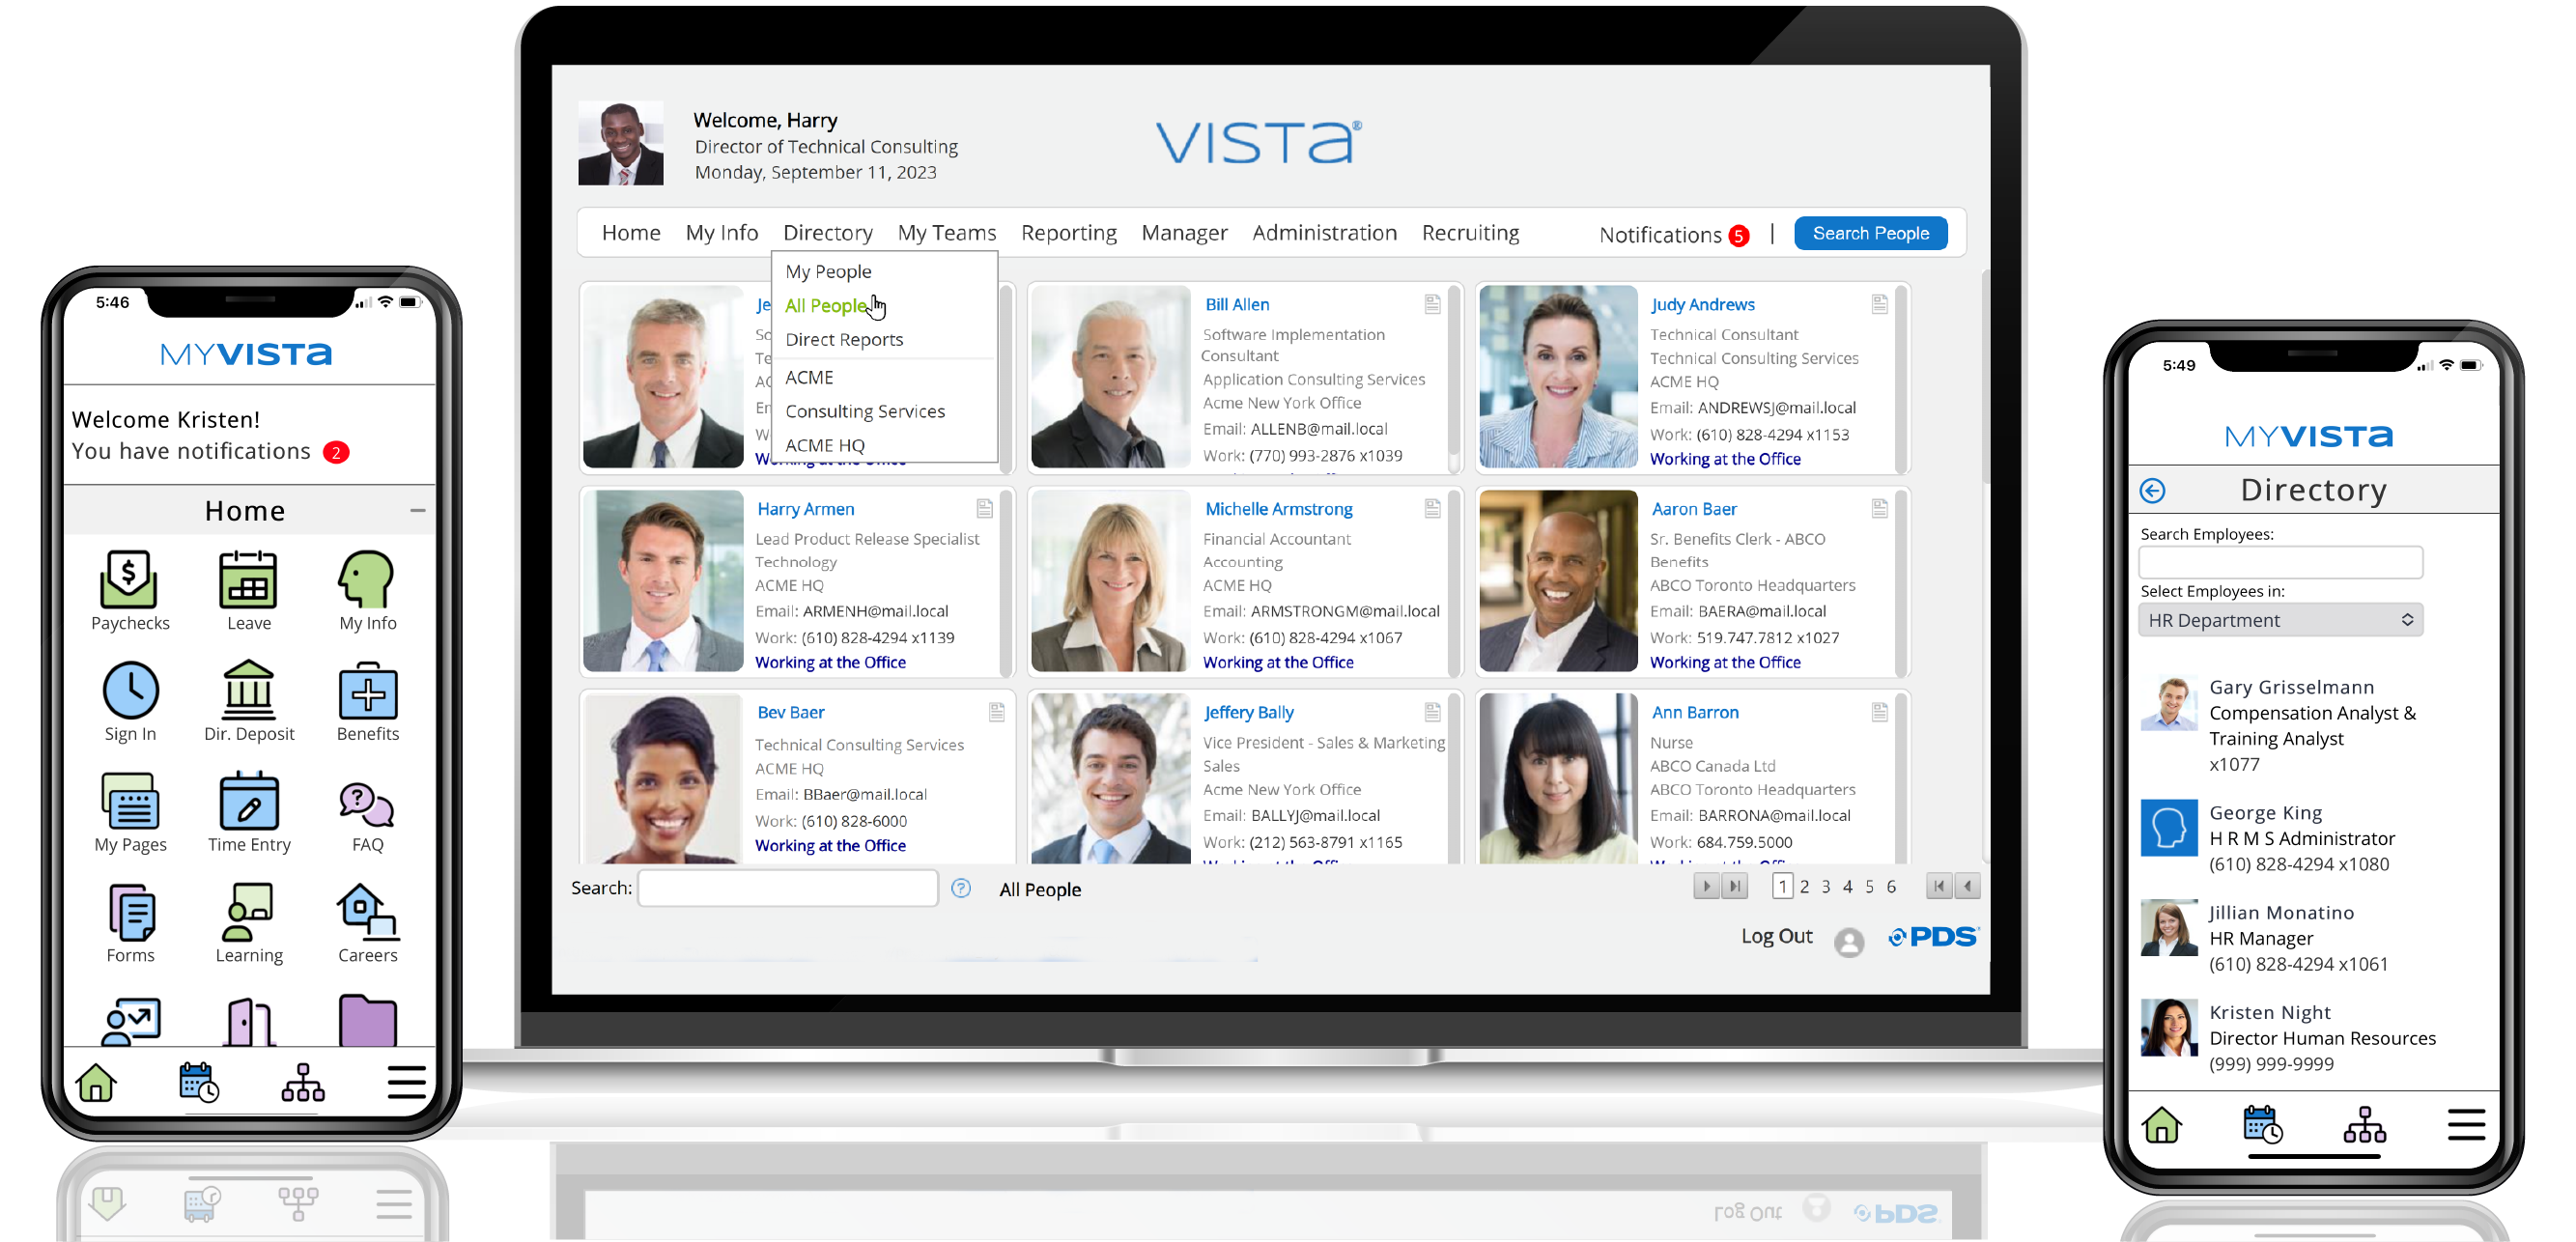The image size is (2576, 1242).
Task: Click the Search People button
Action: click(1871, 232)
